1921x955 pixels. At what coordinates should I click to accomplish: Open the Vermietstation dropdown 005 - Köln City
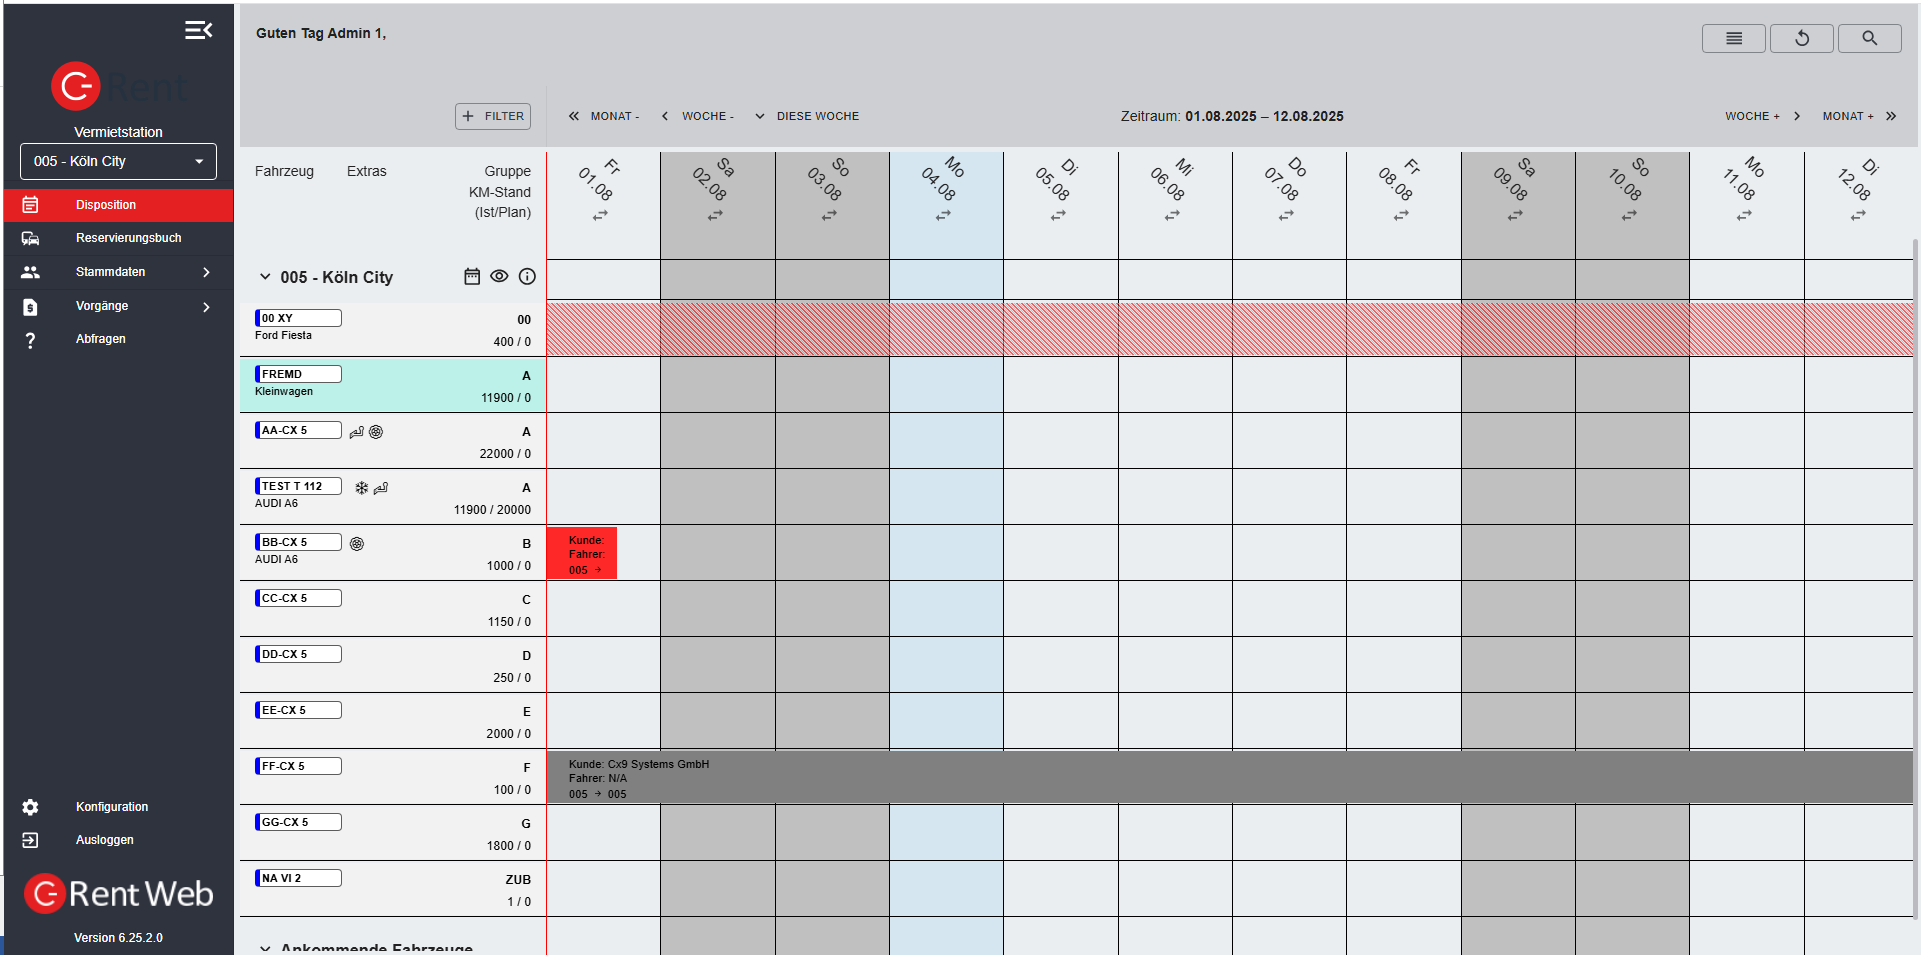pyautogui.click(x=118, y=161)
